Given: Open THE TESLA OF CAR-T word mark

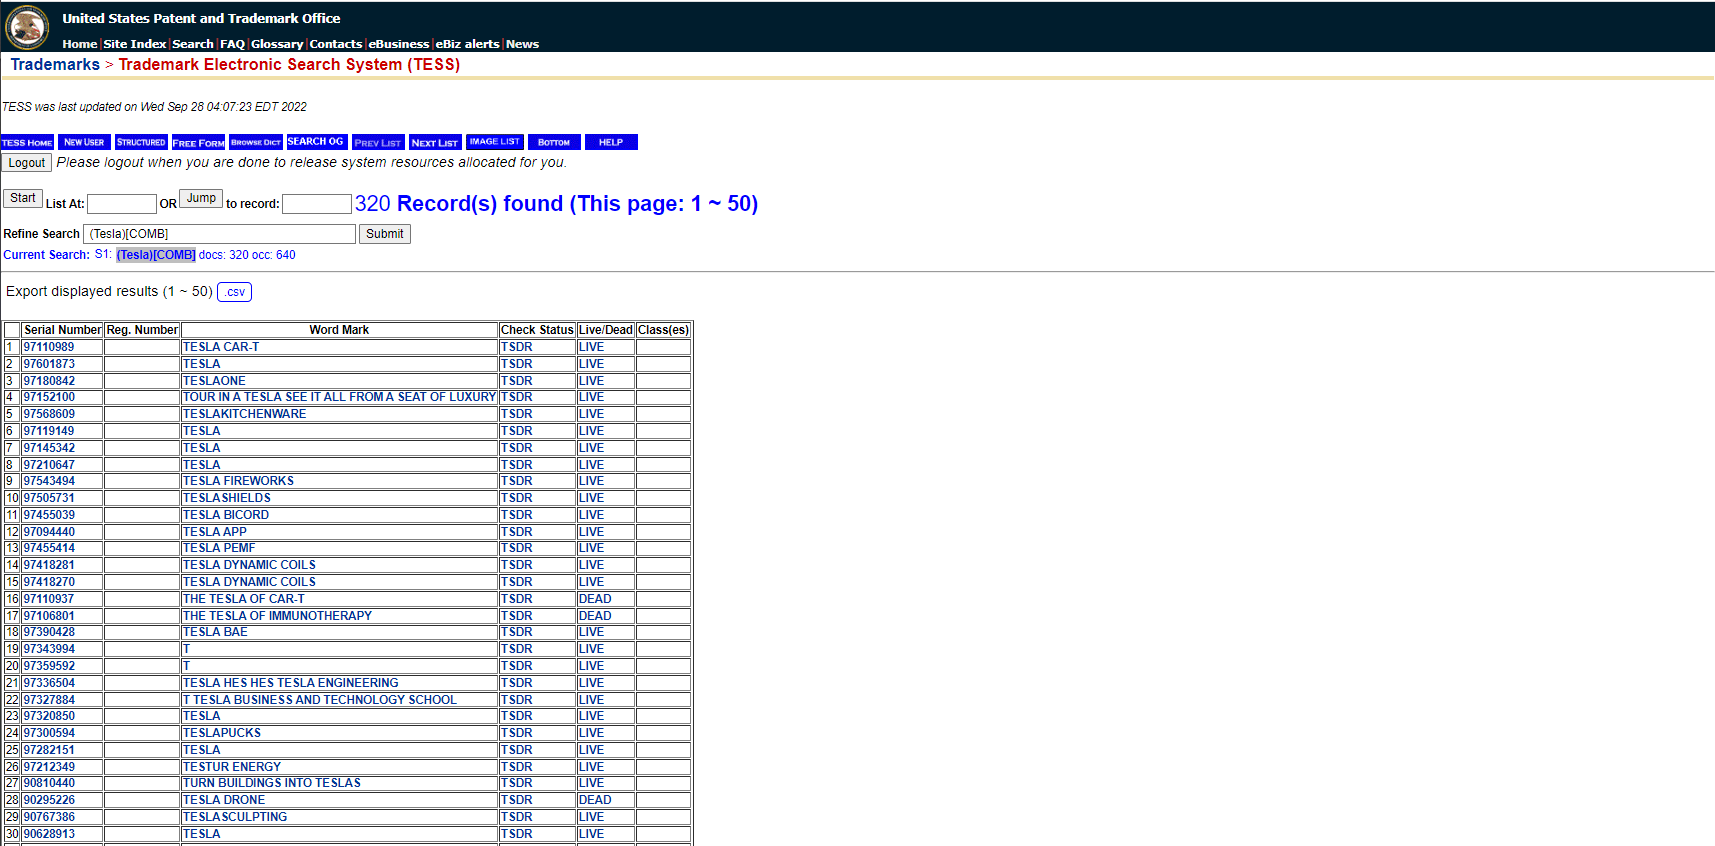Looking at the screenshot, I should click(x=244, y=599).
